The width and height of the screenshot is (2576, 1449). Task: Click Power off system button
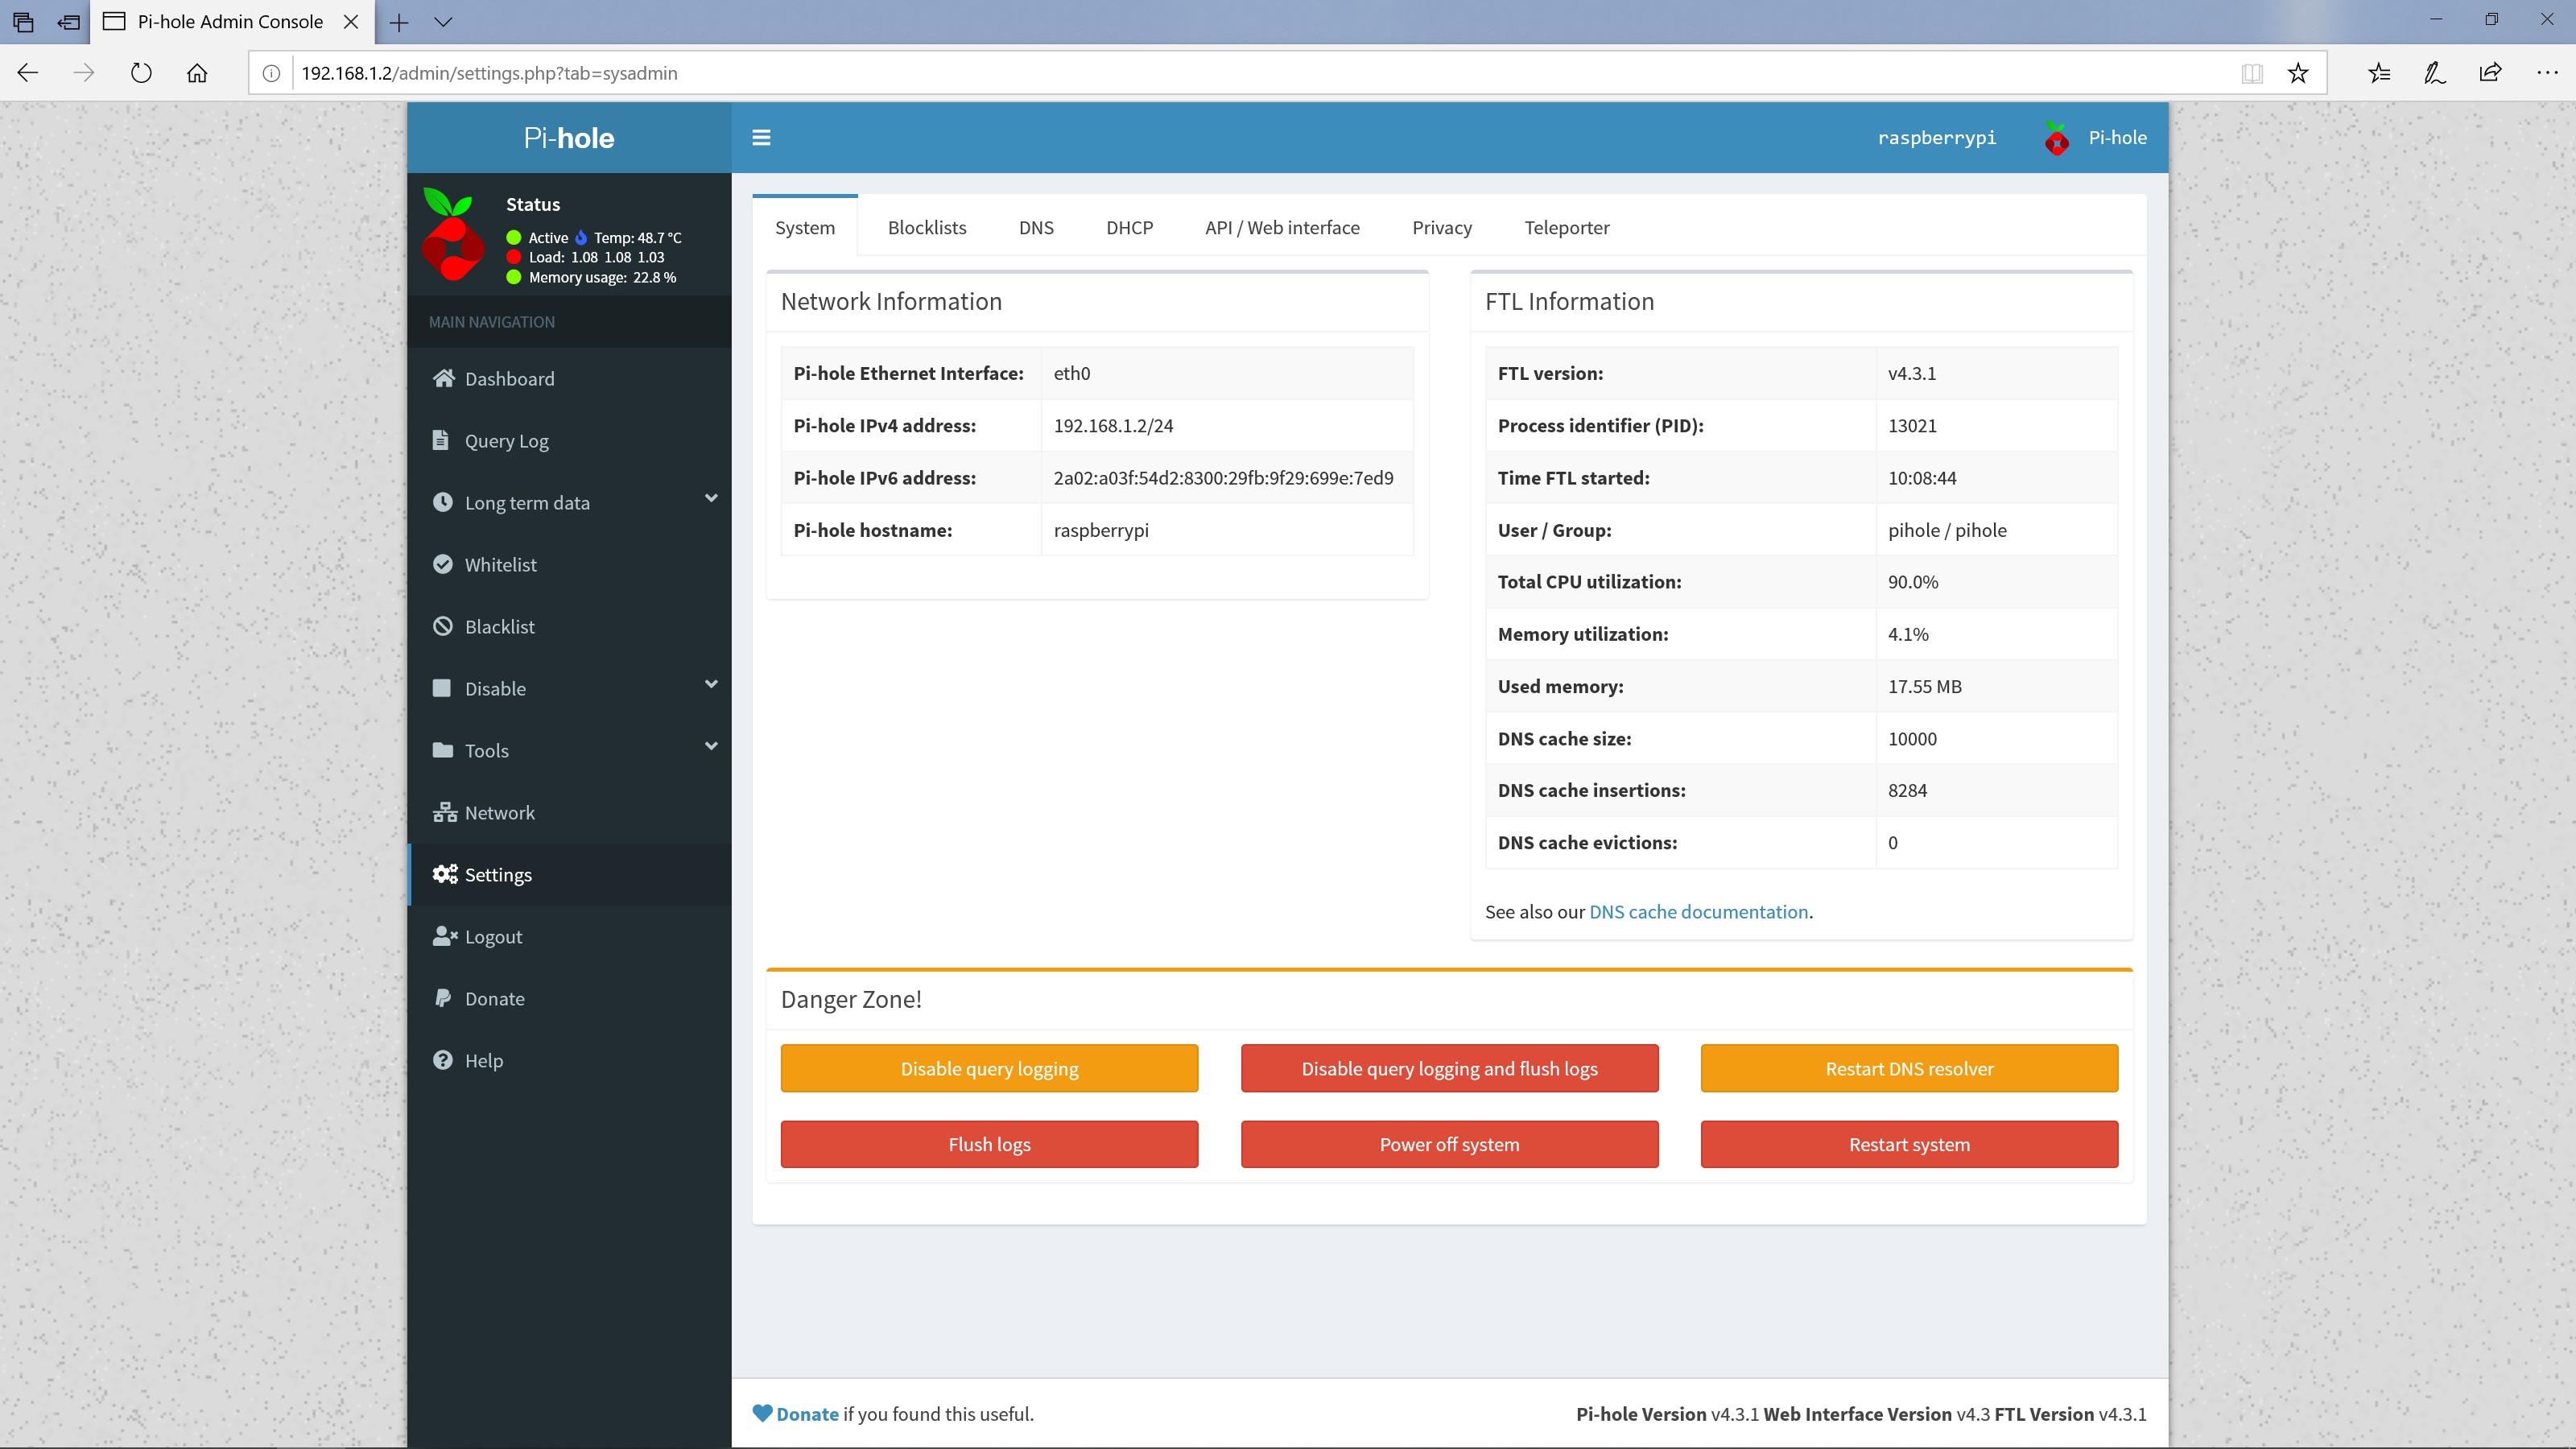1449,1144
